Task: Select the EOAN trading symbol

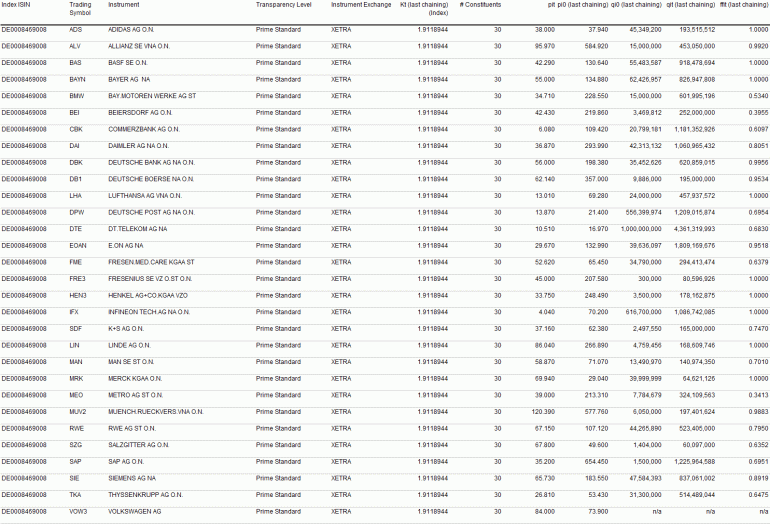Action: tap(78, 246)
